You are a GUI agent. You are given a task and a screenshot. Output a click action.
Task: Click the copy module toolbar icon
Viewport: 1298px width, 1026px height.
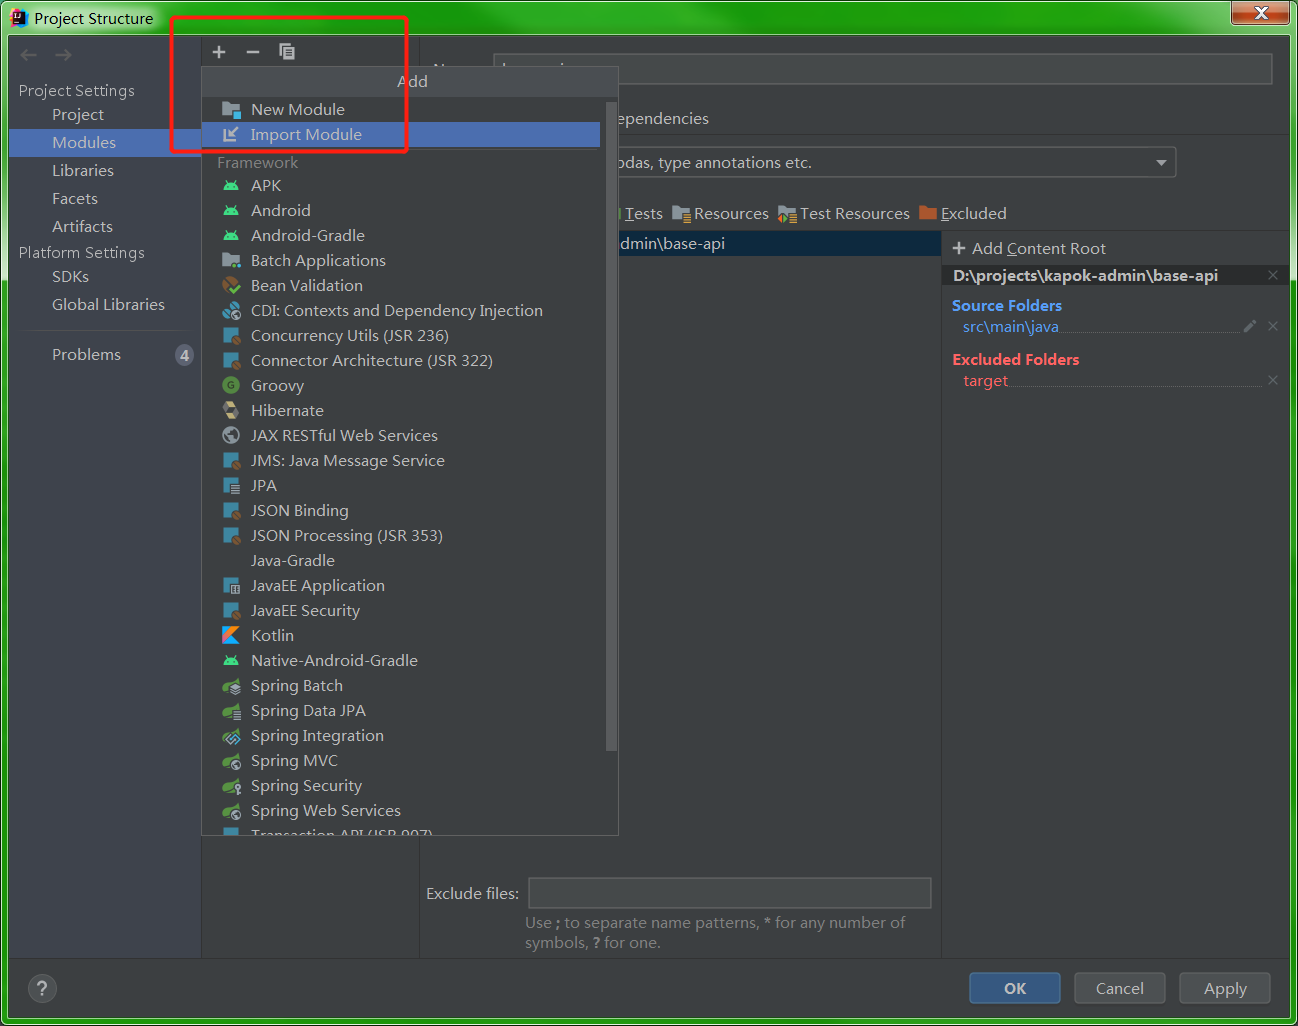coord(287,52)
